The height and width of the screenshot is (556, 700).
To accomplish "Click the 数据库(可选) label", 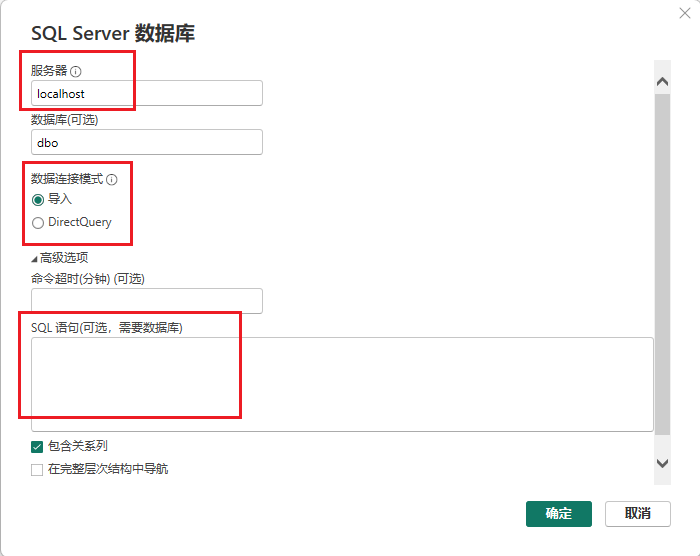I will point(65,120).
